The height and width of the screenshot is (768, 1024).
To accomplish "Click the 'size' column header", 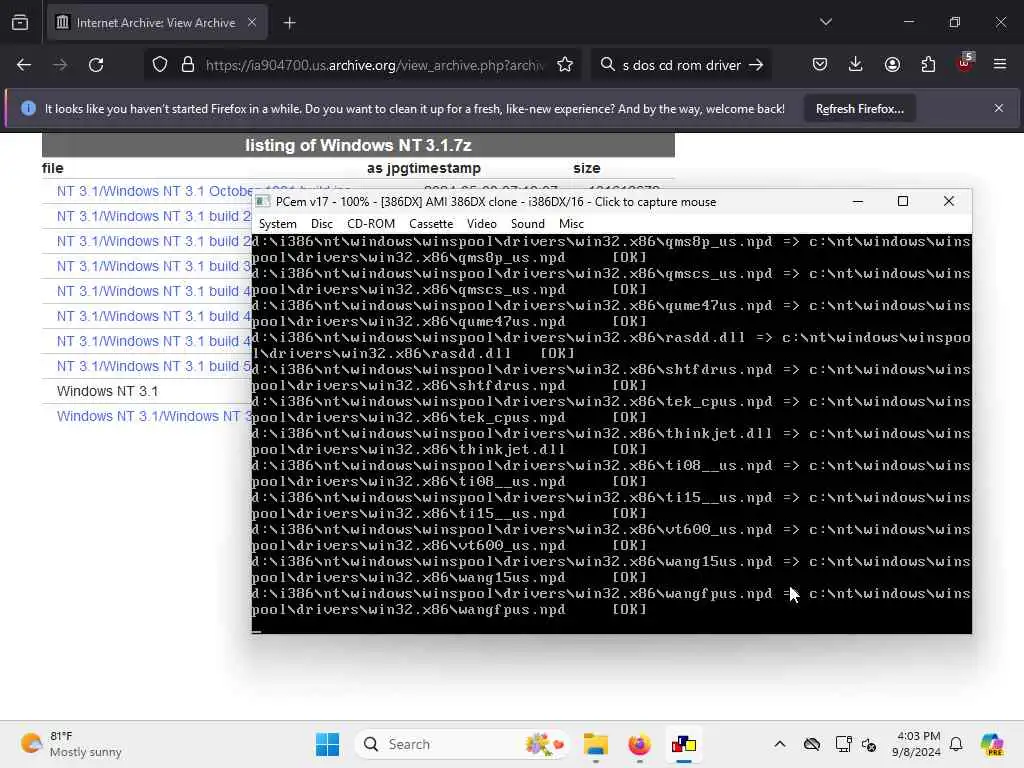I will pos(586,168).
